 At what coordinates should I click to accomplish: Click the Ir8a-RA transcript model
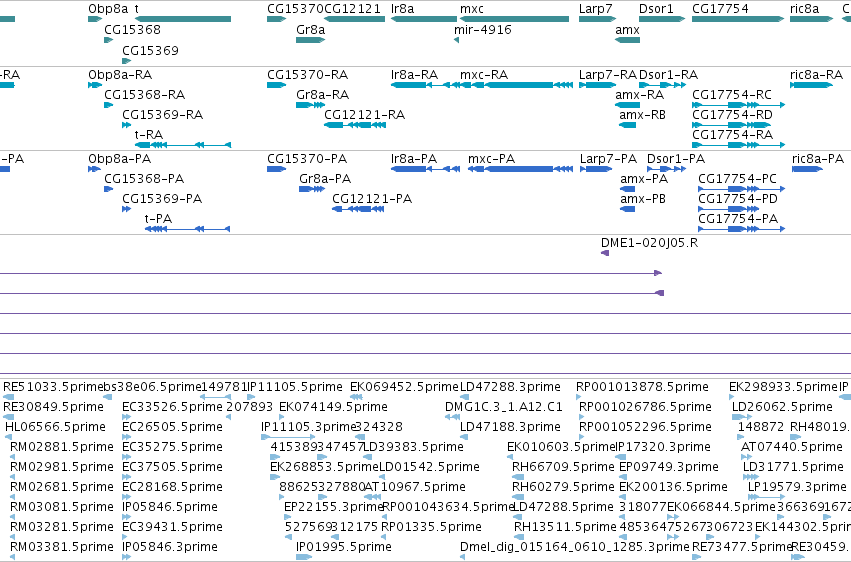click(x=424, y=85)
